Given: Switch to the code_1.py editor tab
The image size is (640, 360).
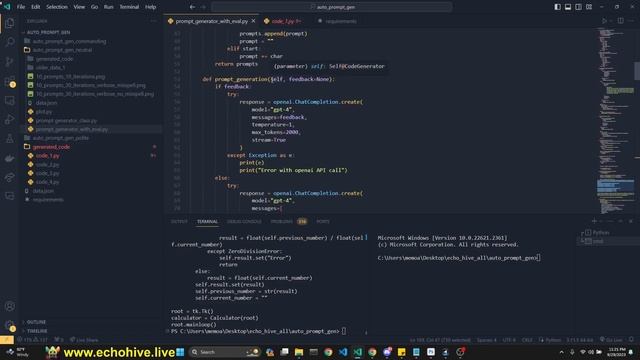Looking at the screenshot, I should (282, 21).
